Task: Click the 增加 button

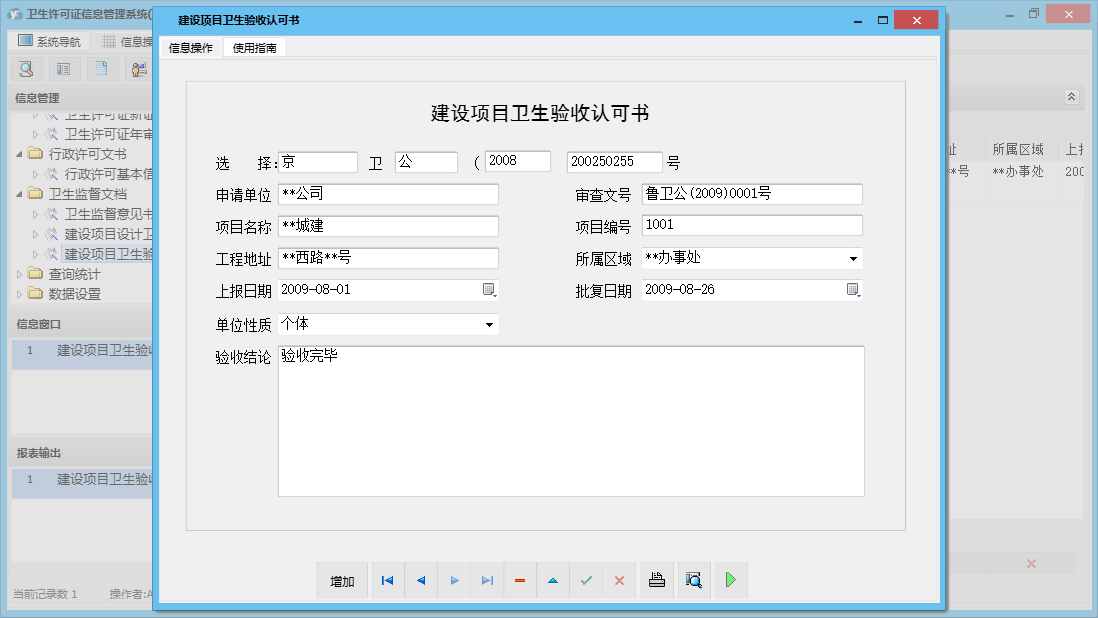Action: click(x=343, y=581)
